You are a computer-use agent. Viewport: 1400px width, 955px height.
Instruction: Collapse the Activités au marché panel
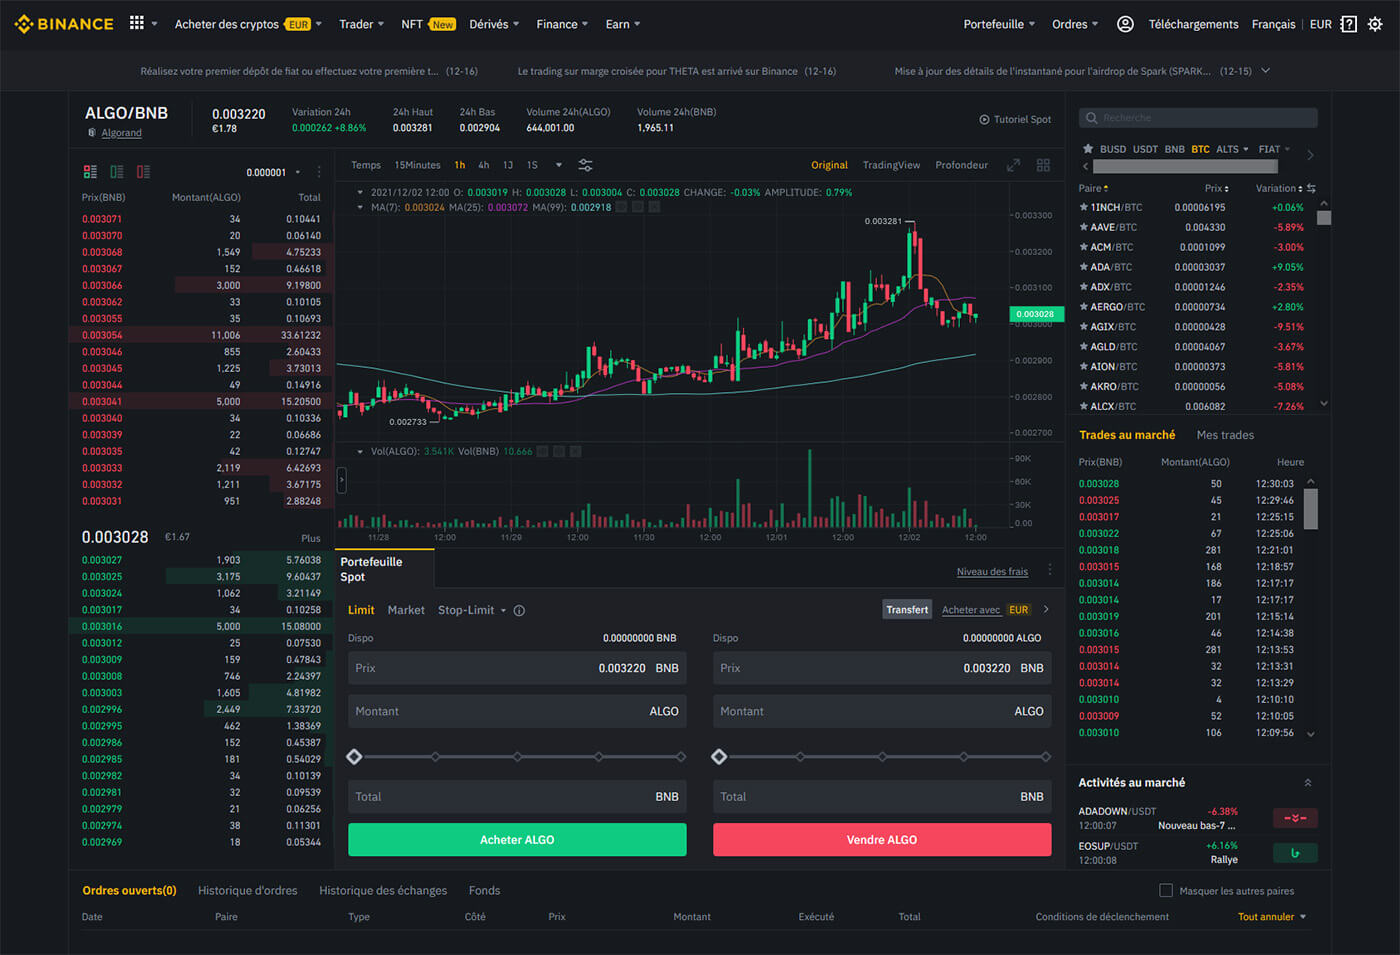point(1308,783)
